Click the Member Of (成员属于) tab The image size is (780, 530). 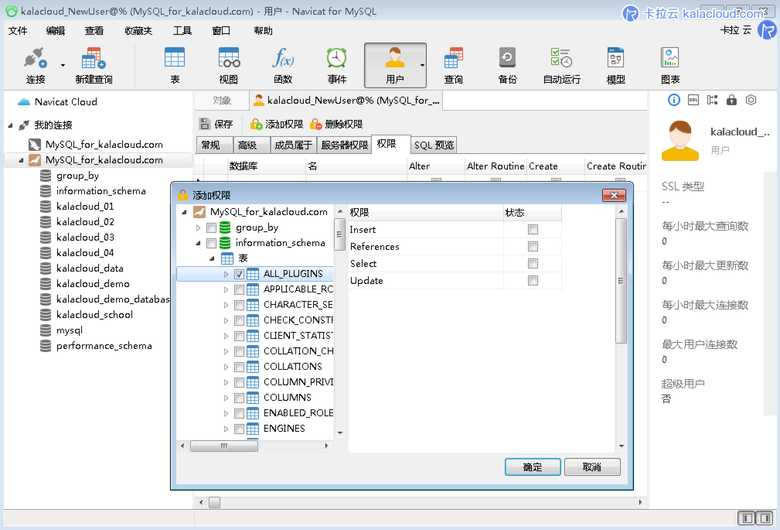click(293, 145)
